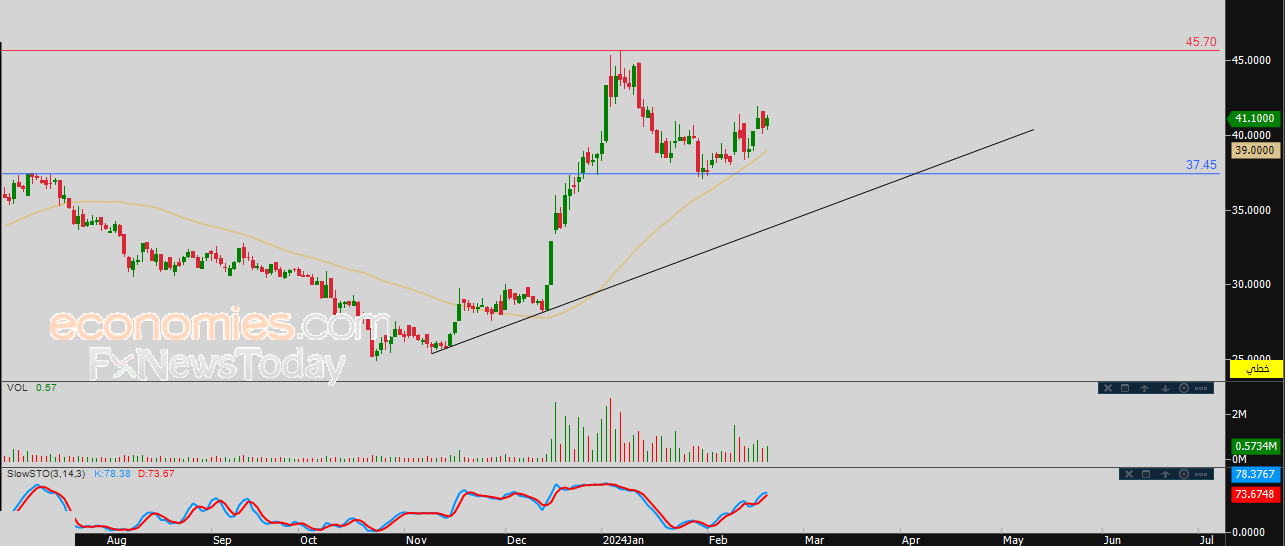This screenshot has width=1285, height=546.
Task: Open more options for VOL panel
Action: (x=1201, y=388)
